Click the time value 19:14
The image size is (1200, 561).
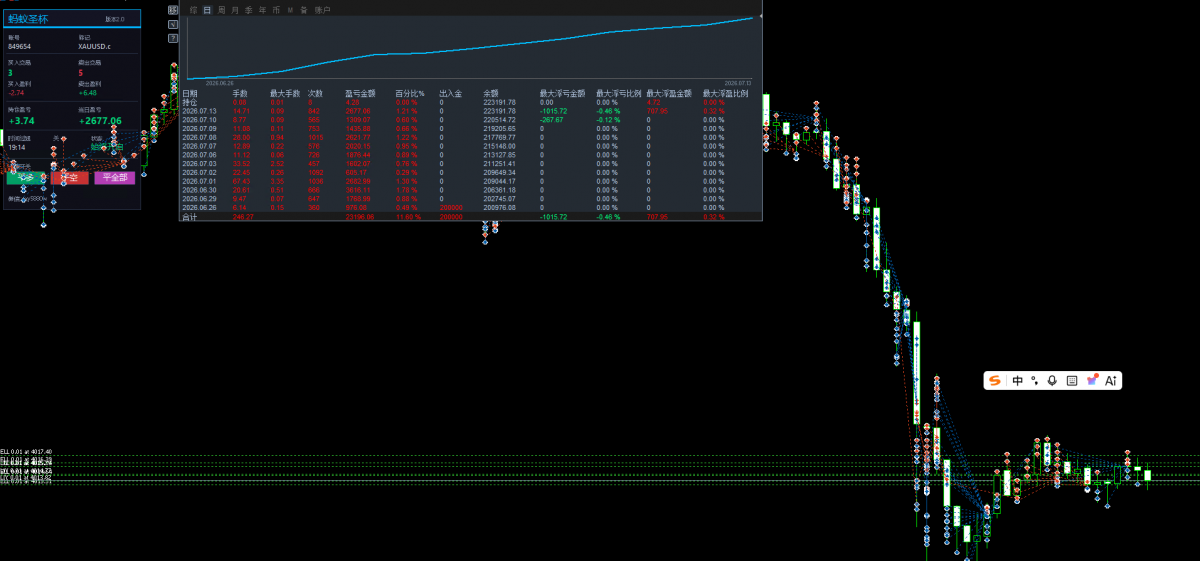click(x=16, y=147)
